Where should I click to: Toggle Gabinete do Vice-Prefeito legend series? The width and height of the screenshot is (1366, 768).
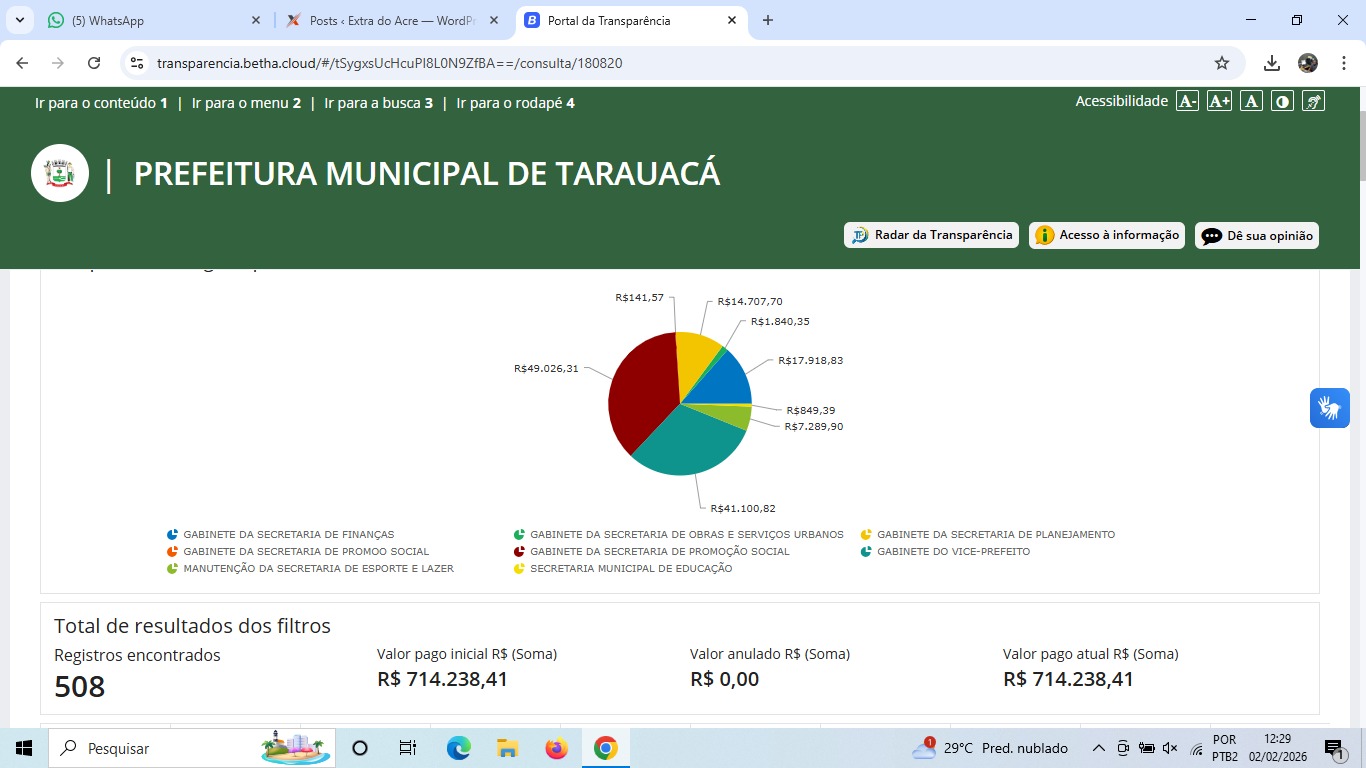[x=952, y=552]
